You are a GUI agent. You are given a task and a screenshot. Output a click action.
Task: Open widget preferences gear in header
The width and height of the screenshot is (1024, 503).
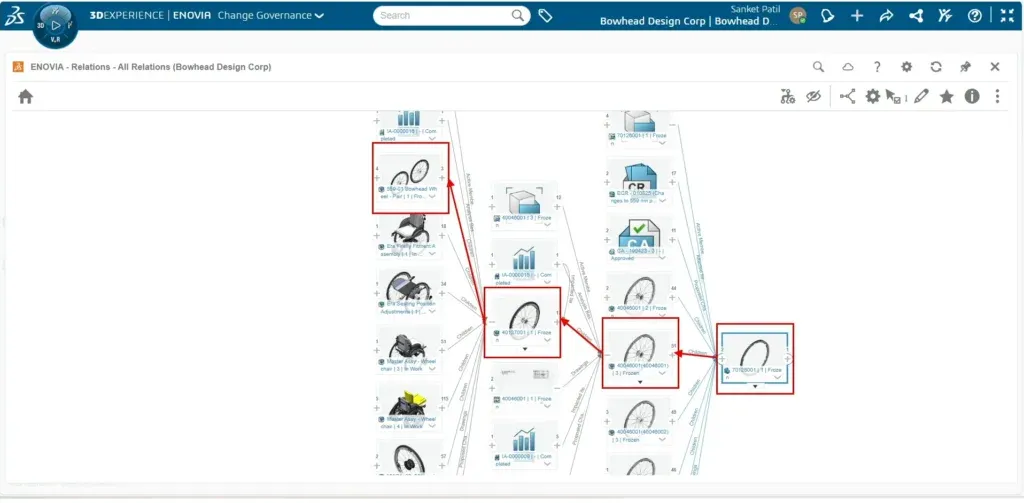click(x=906, y=67)
